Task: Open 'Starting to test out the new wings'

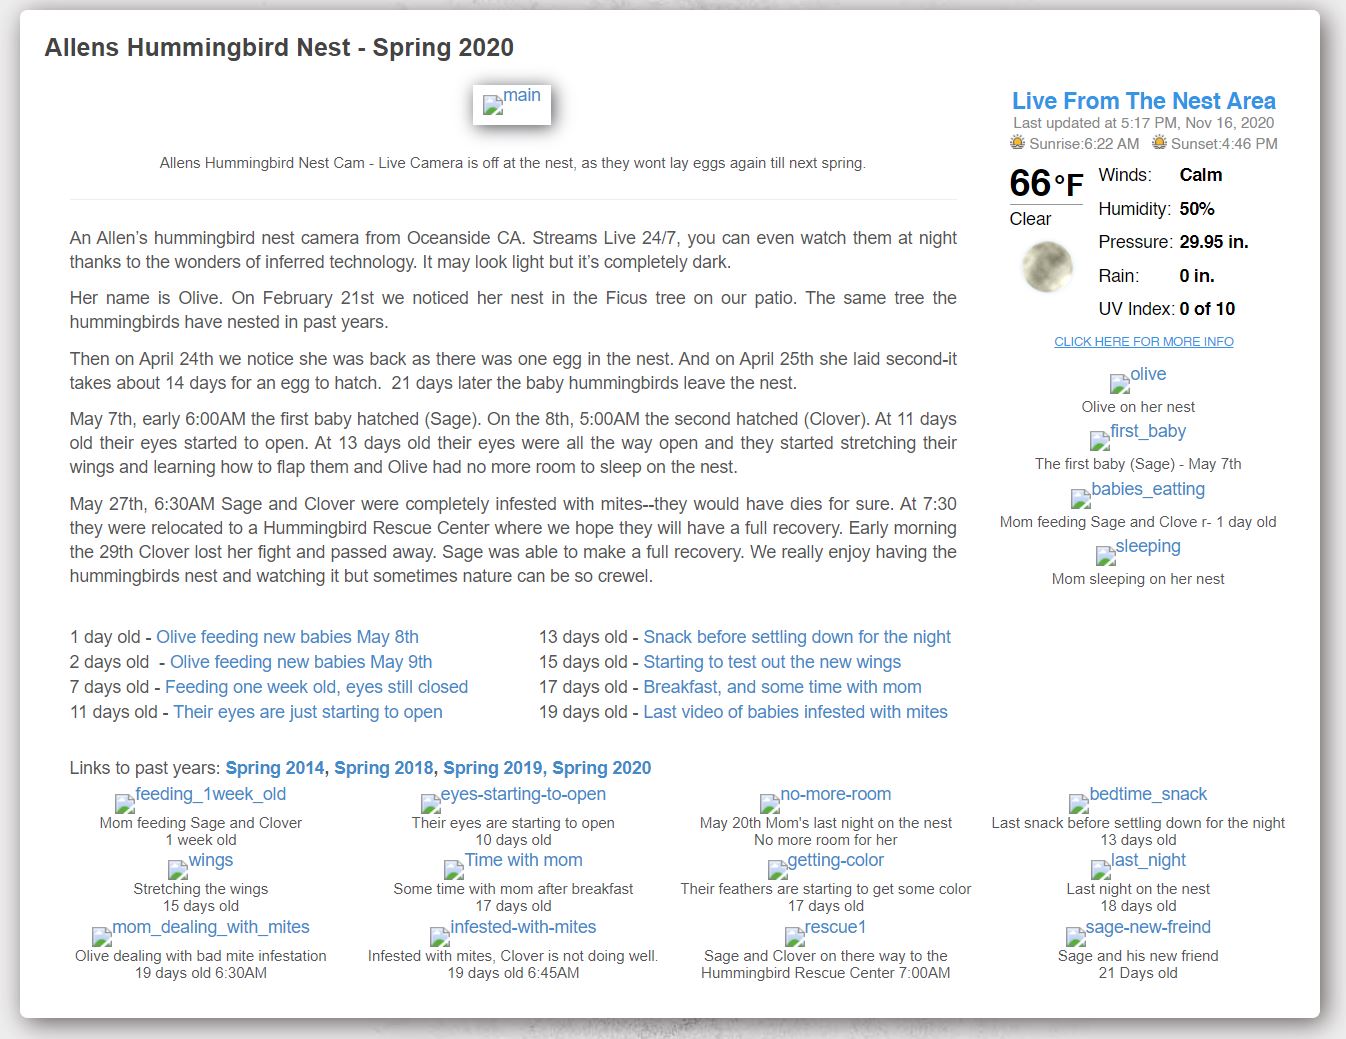Action: [x=772, y=662]
